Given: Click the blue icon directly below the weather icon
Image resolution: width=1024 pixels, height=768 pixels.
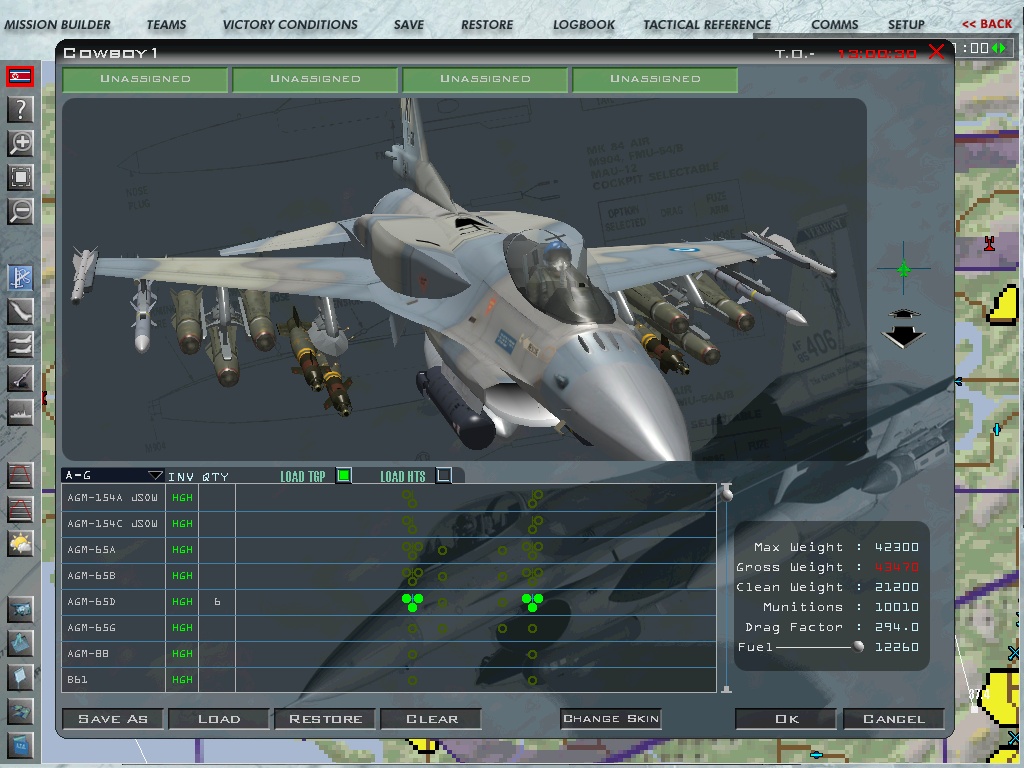Looking at the screenshot, I should tap(20, 610).
